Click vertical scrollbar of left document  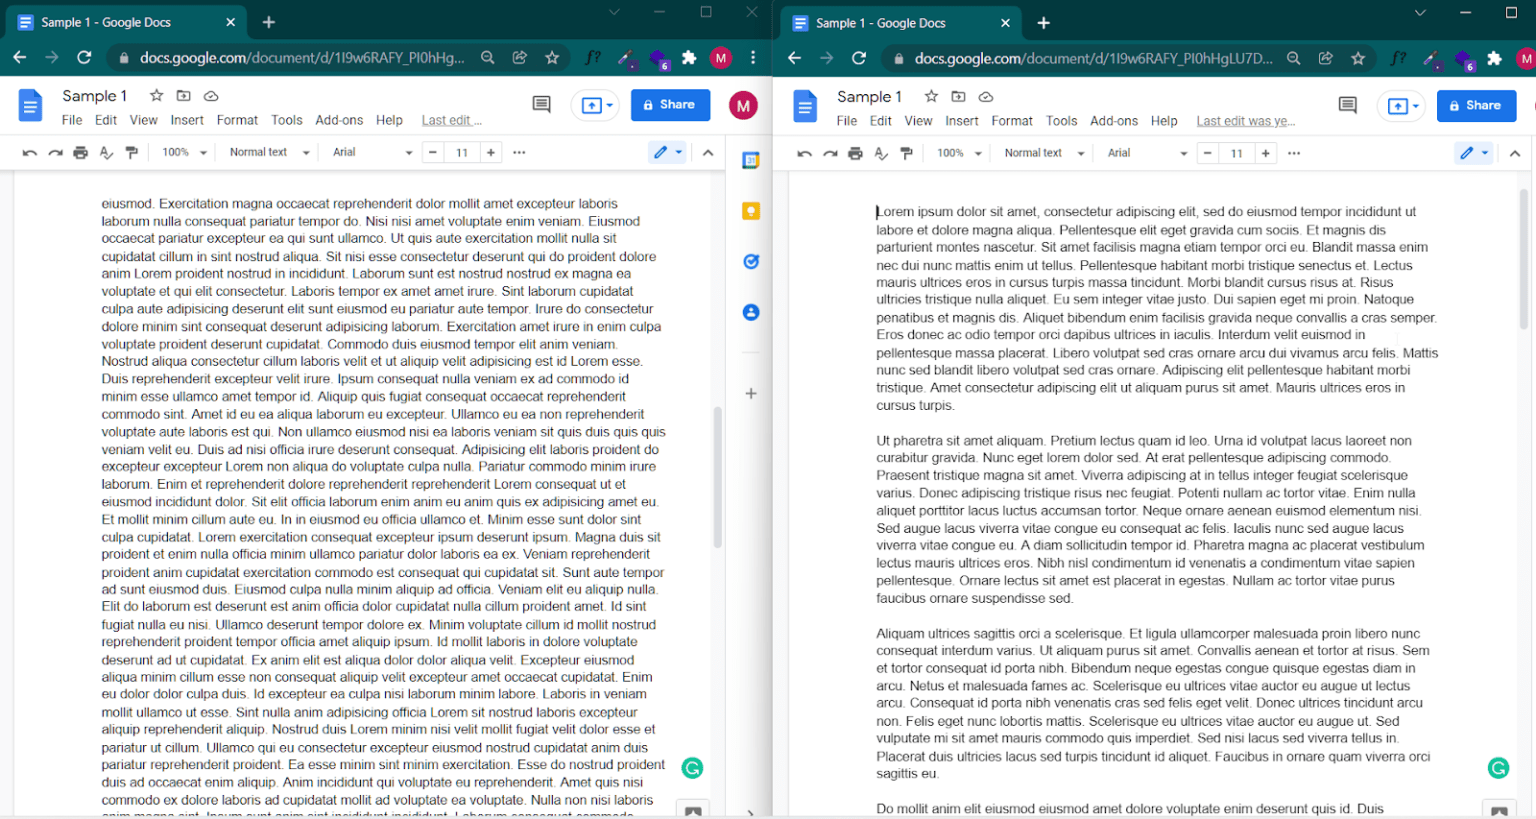tap(717, 477)
